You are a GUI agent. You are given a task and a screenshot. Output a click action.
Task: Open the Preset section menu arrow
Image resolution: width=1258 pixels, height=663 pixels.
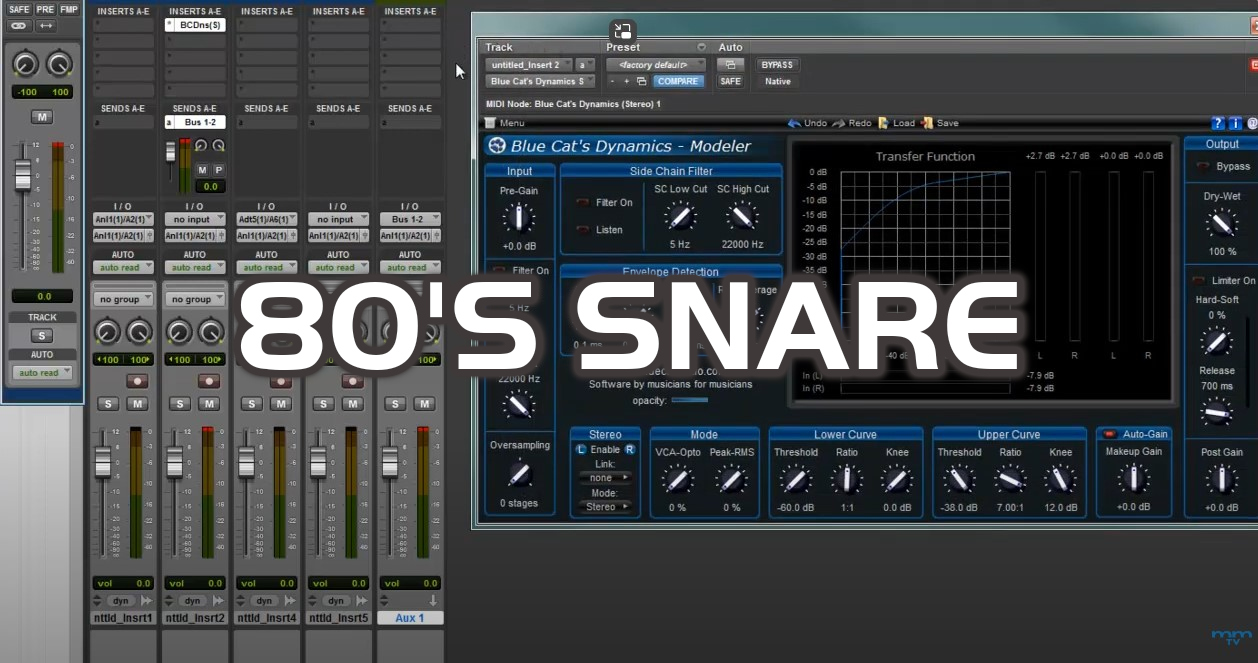(701, 47)
